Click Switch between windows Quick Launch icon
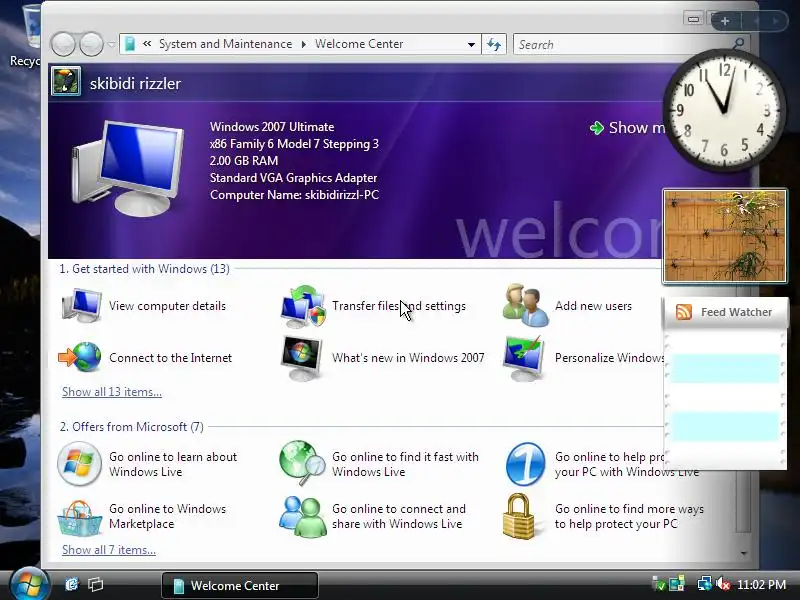The image size is (800, 600). pos(95,584)
